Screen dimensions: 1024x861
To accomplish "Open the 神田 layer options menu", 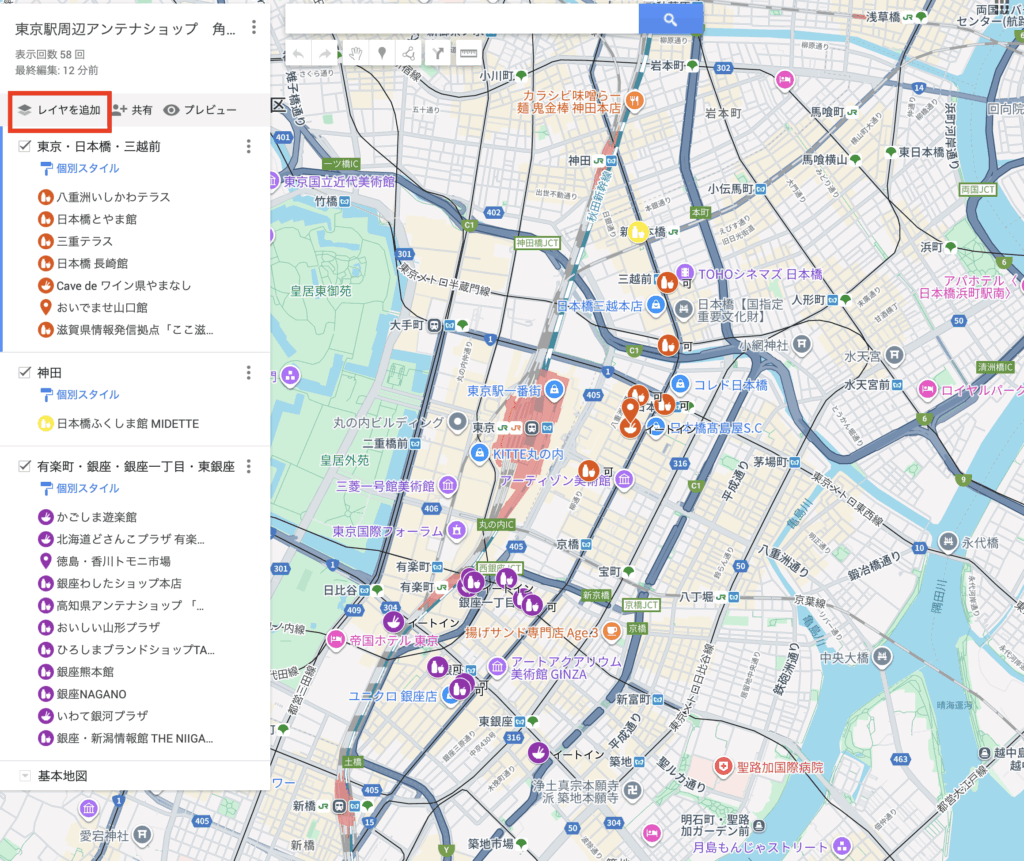I will click(249, 373).
